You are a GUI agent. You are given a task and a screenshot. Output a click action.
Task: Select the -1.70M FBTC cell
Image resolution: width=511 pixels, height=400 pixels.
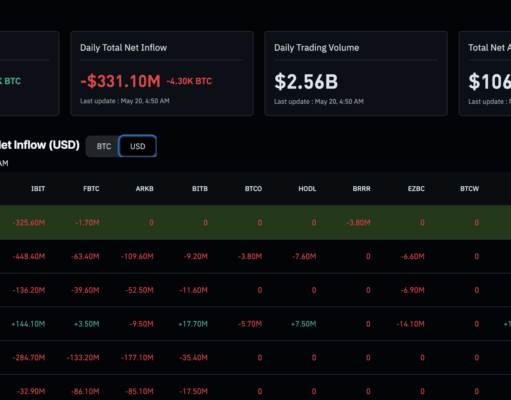pyautogui.click(x=87, y=223)
